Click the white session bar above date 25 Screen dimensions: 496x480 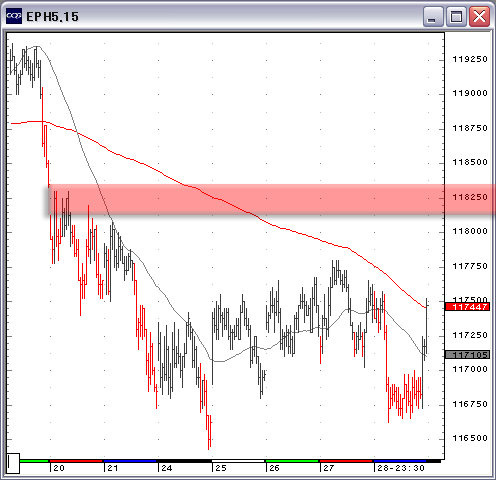coord(238,461)
